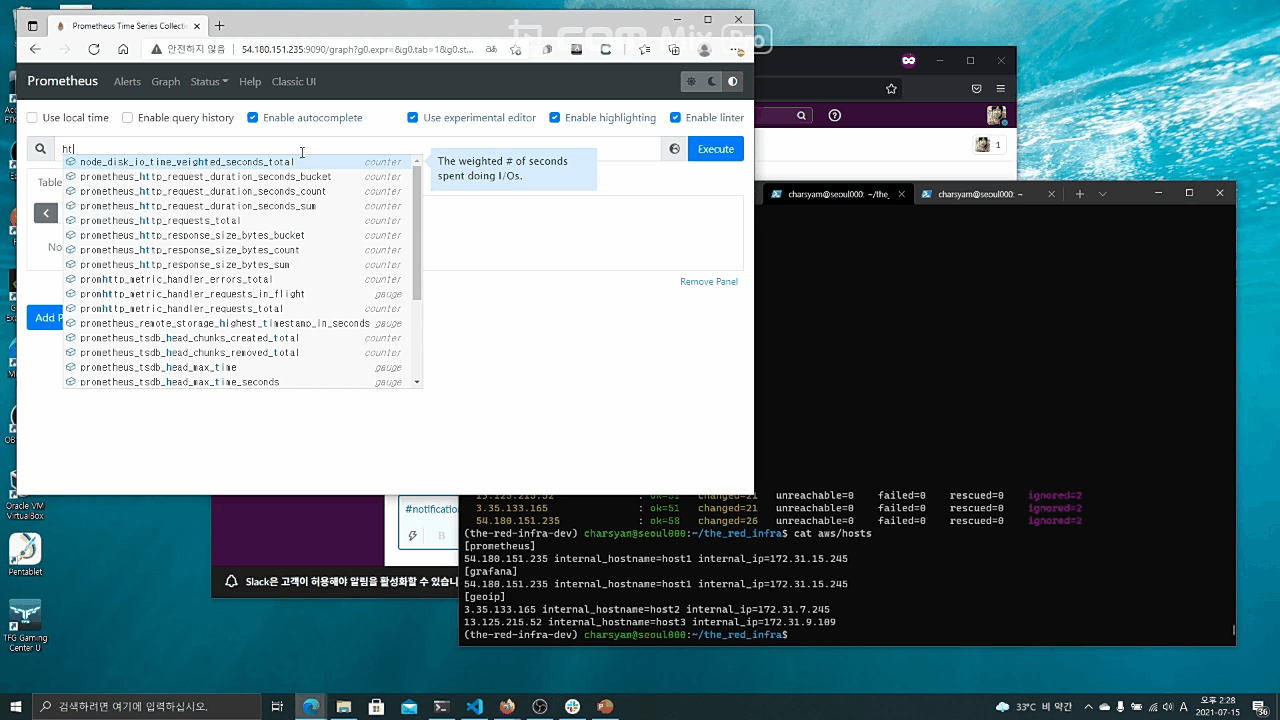The image size is (1280, 720).
Task: Switch Prometheus to light theme
Action: click(x=690, y=82)
